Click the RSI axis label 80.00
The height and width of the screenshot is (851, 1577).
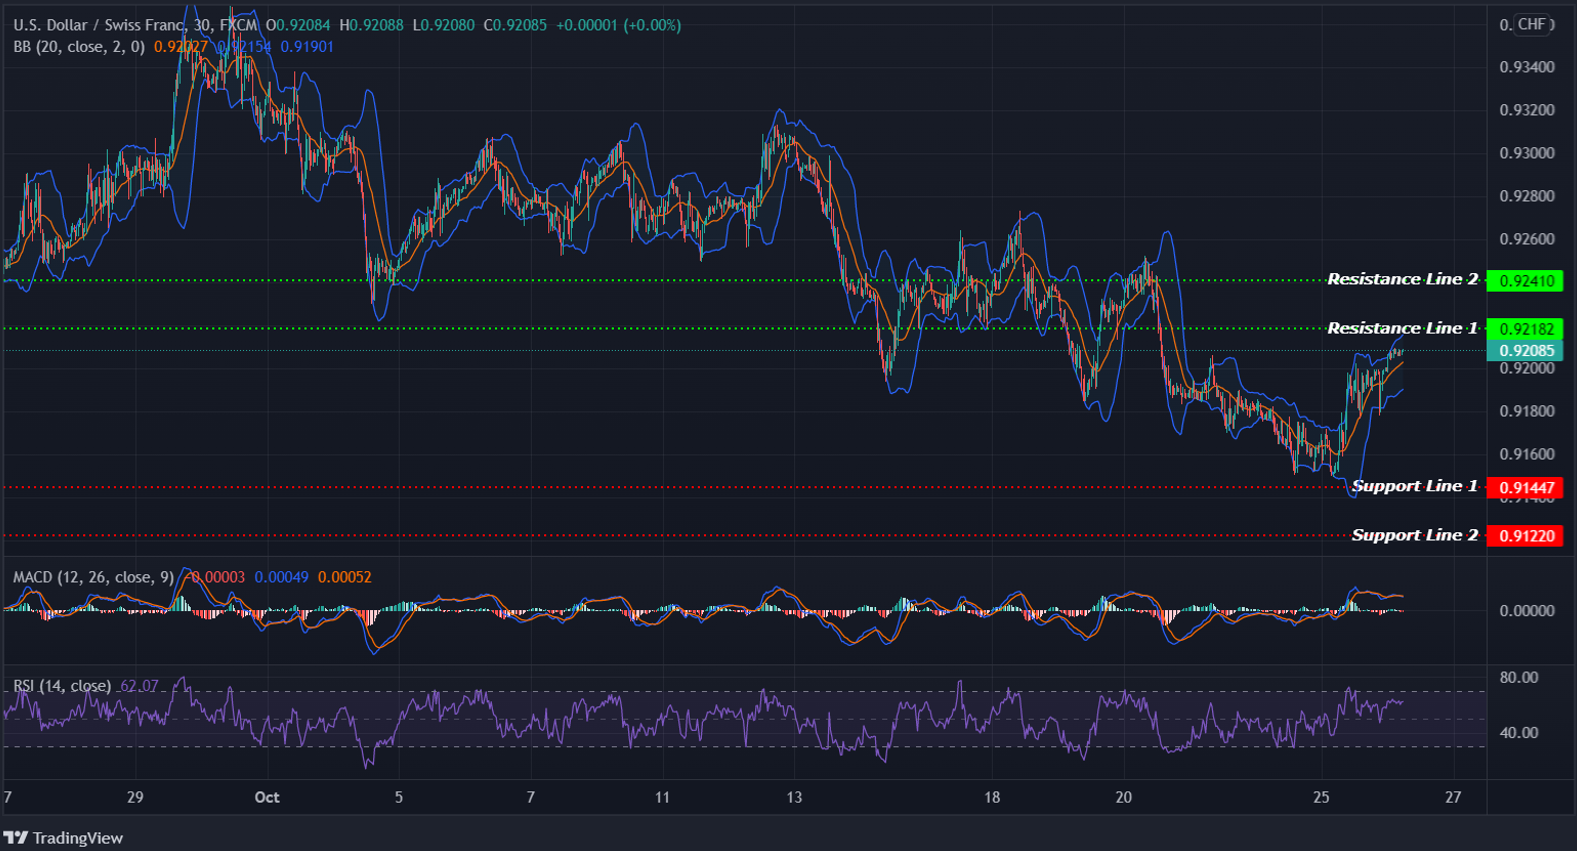pyautogui.click(x=1519, y=678)
